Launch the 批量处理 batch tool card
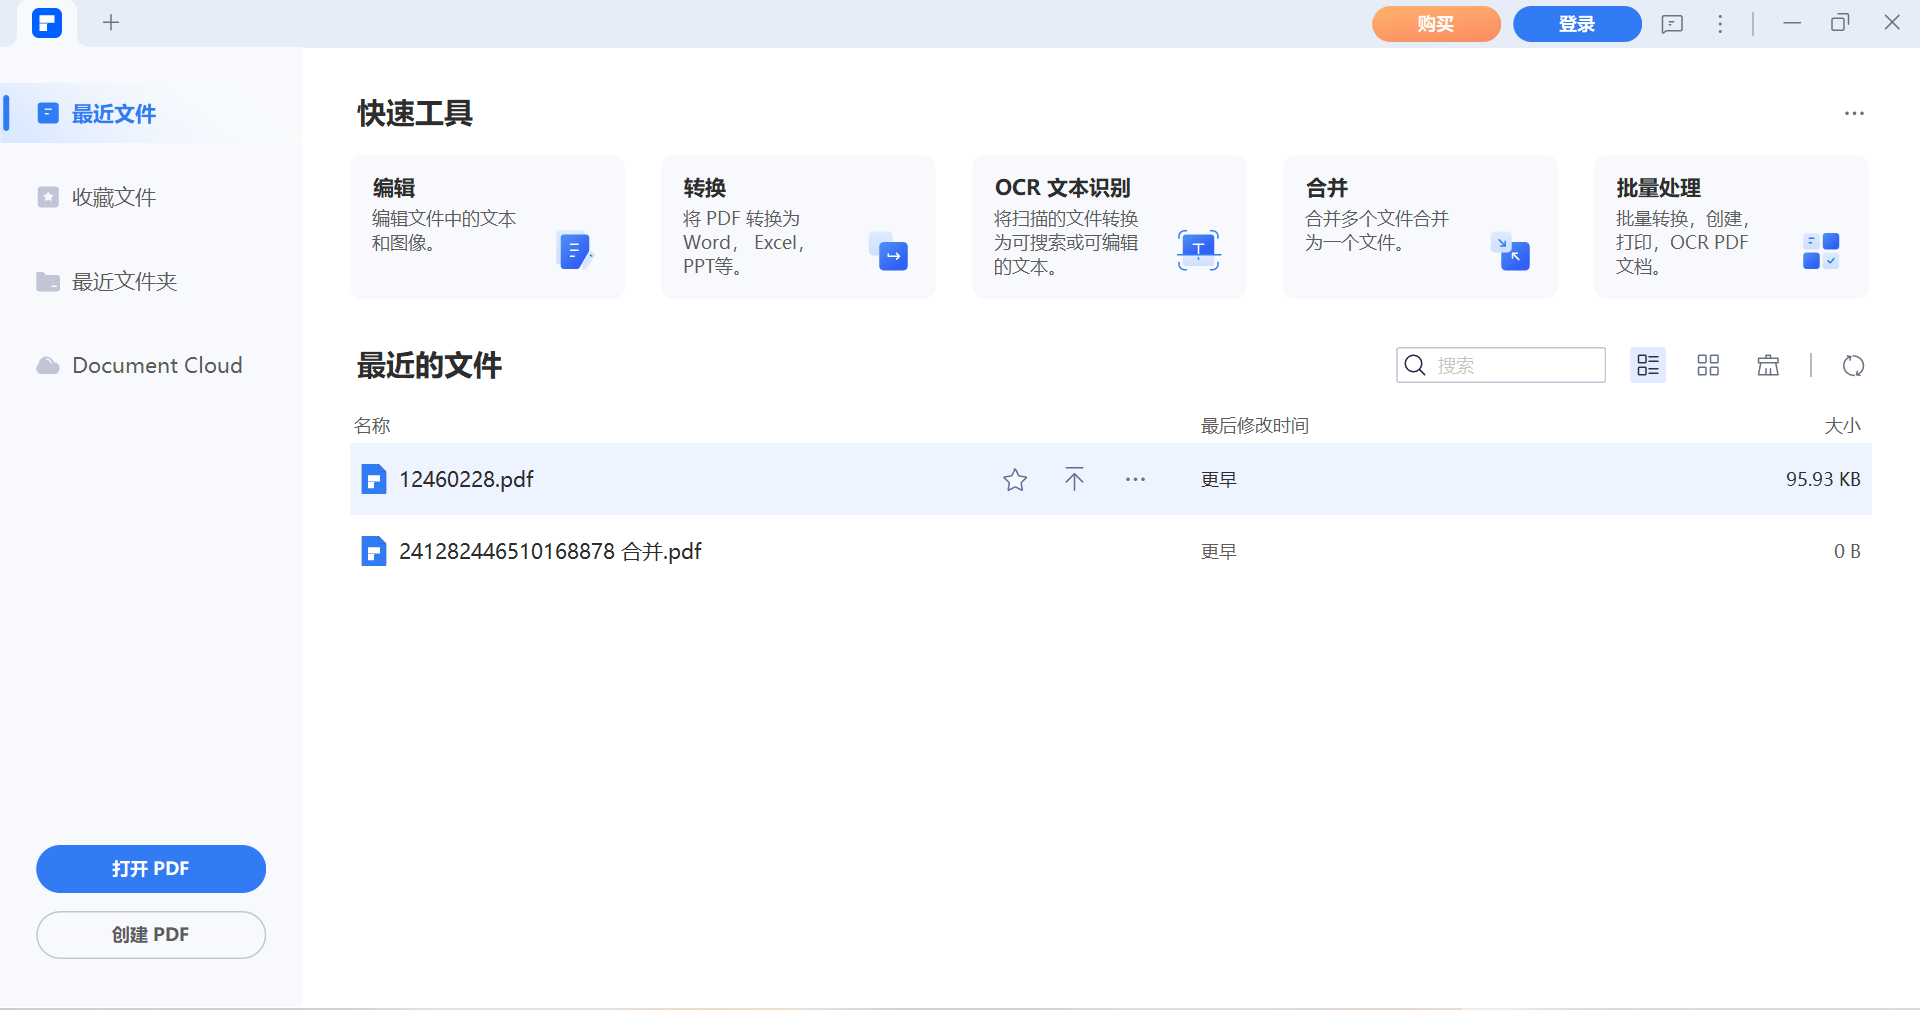 point(1730,227)
